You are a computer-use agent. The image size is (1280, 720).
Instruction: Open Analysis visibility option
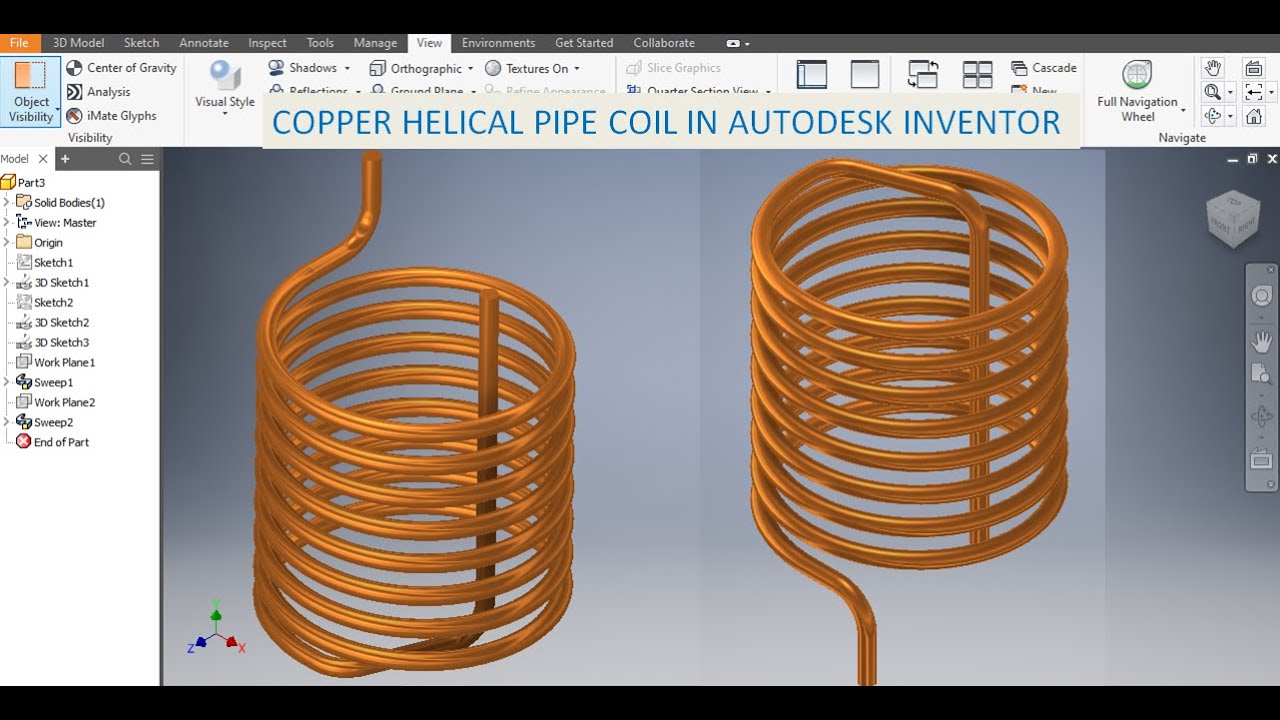coord(98,92)
